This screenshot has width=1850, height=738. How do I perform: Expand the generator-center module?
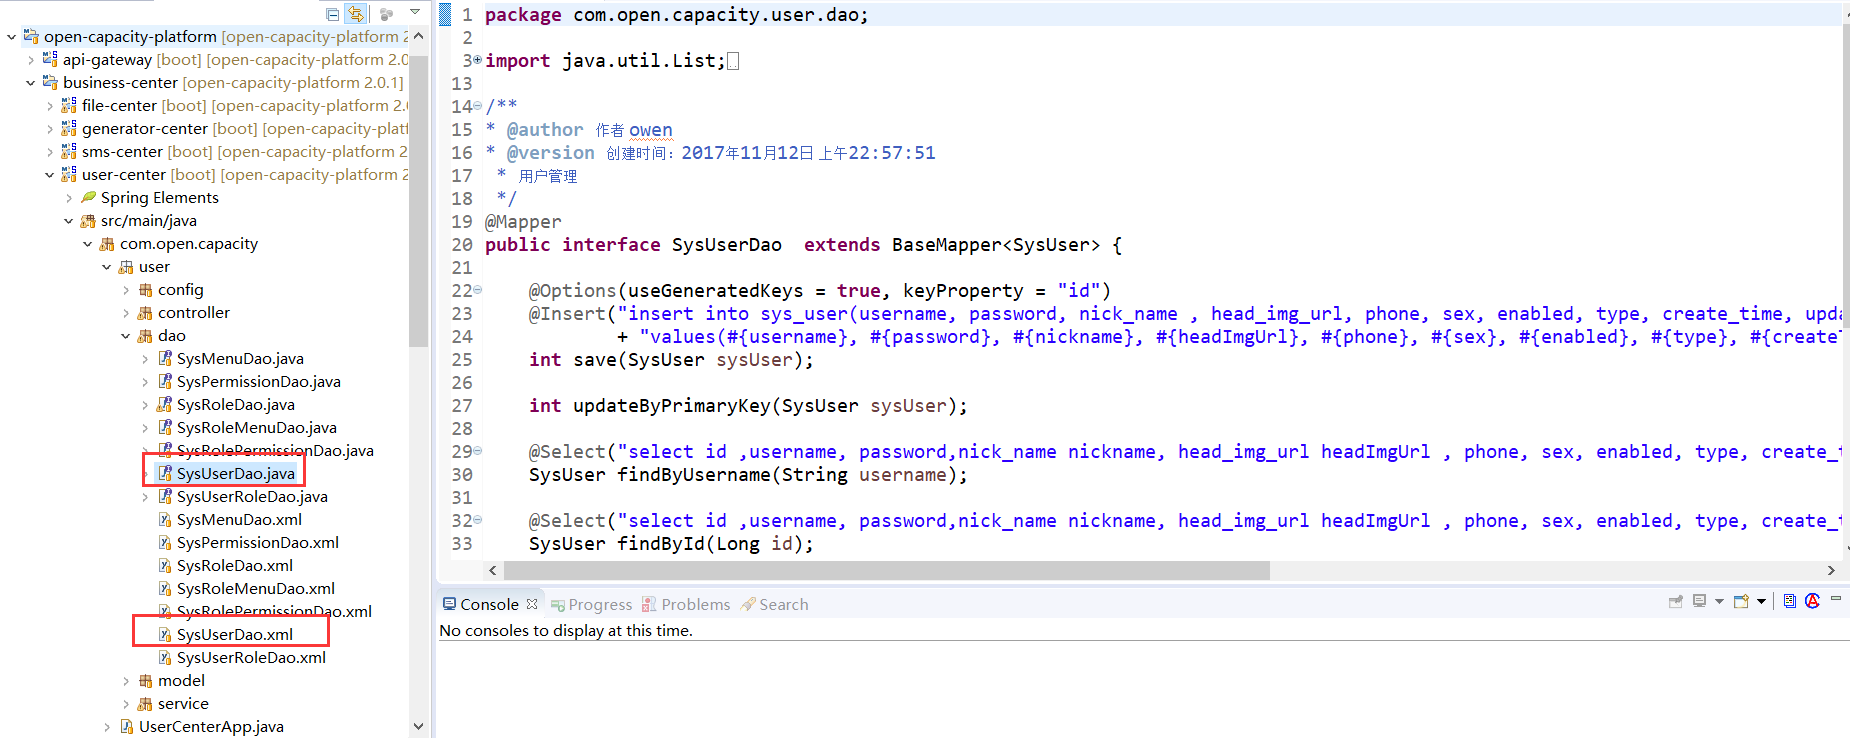point(50,129)
